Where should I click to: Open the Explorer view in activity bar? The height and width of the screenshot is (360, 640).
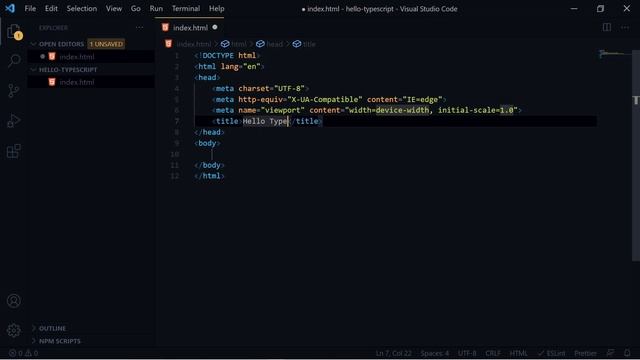(14, 32)
